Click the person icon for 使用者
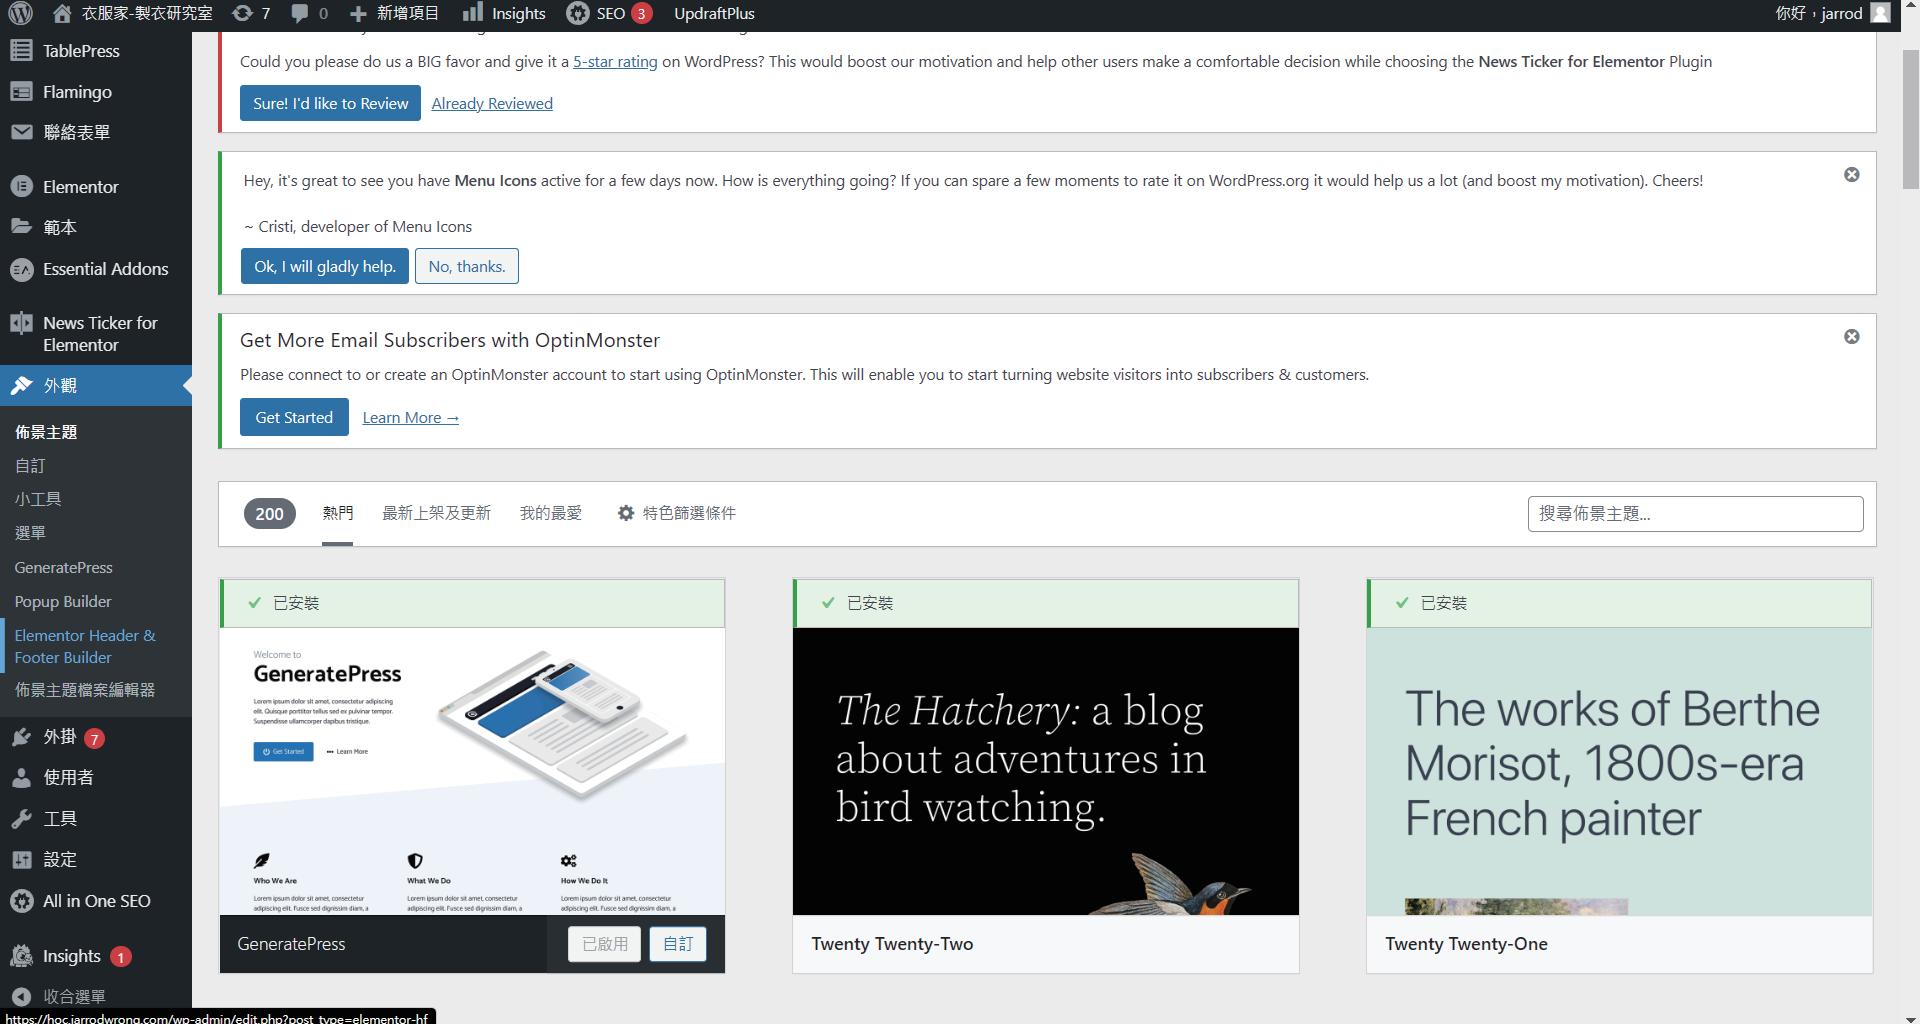This screenshot has width=1920, height=1024. pos(21,778)
